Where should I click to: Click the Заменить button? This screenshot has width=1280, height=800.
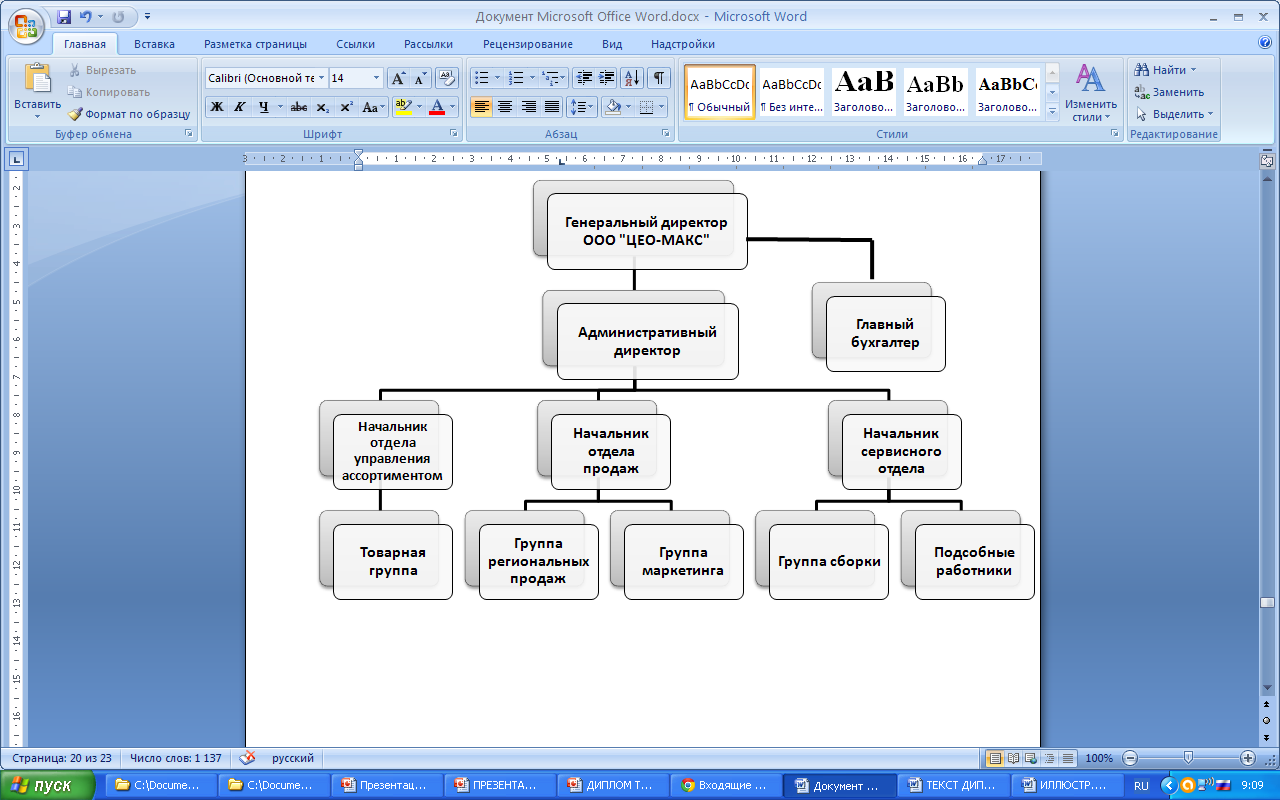[1169, 92]
